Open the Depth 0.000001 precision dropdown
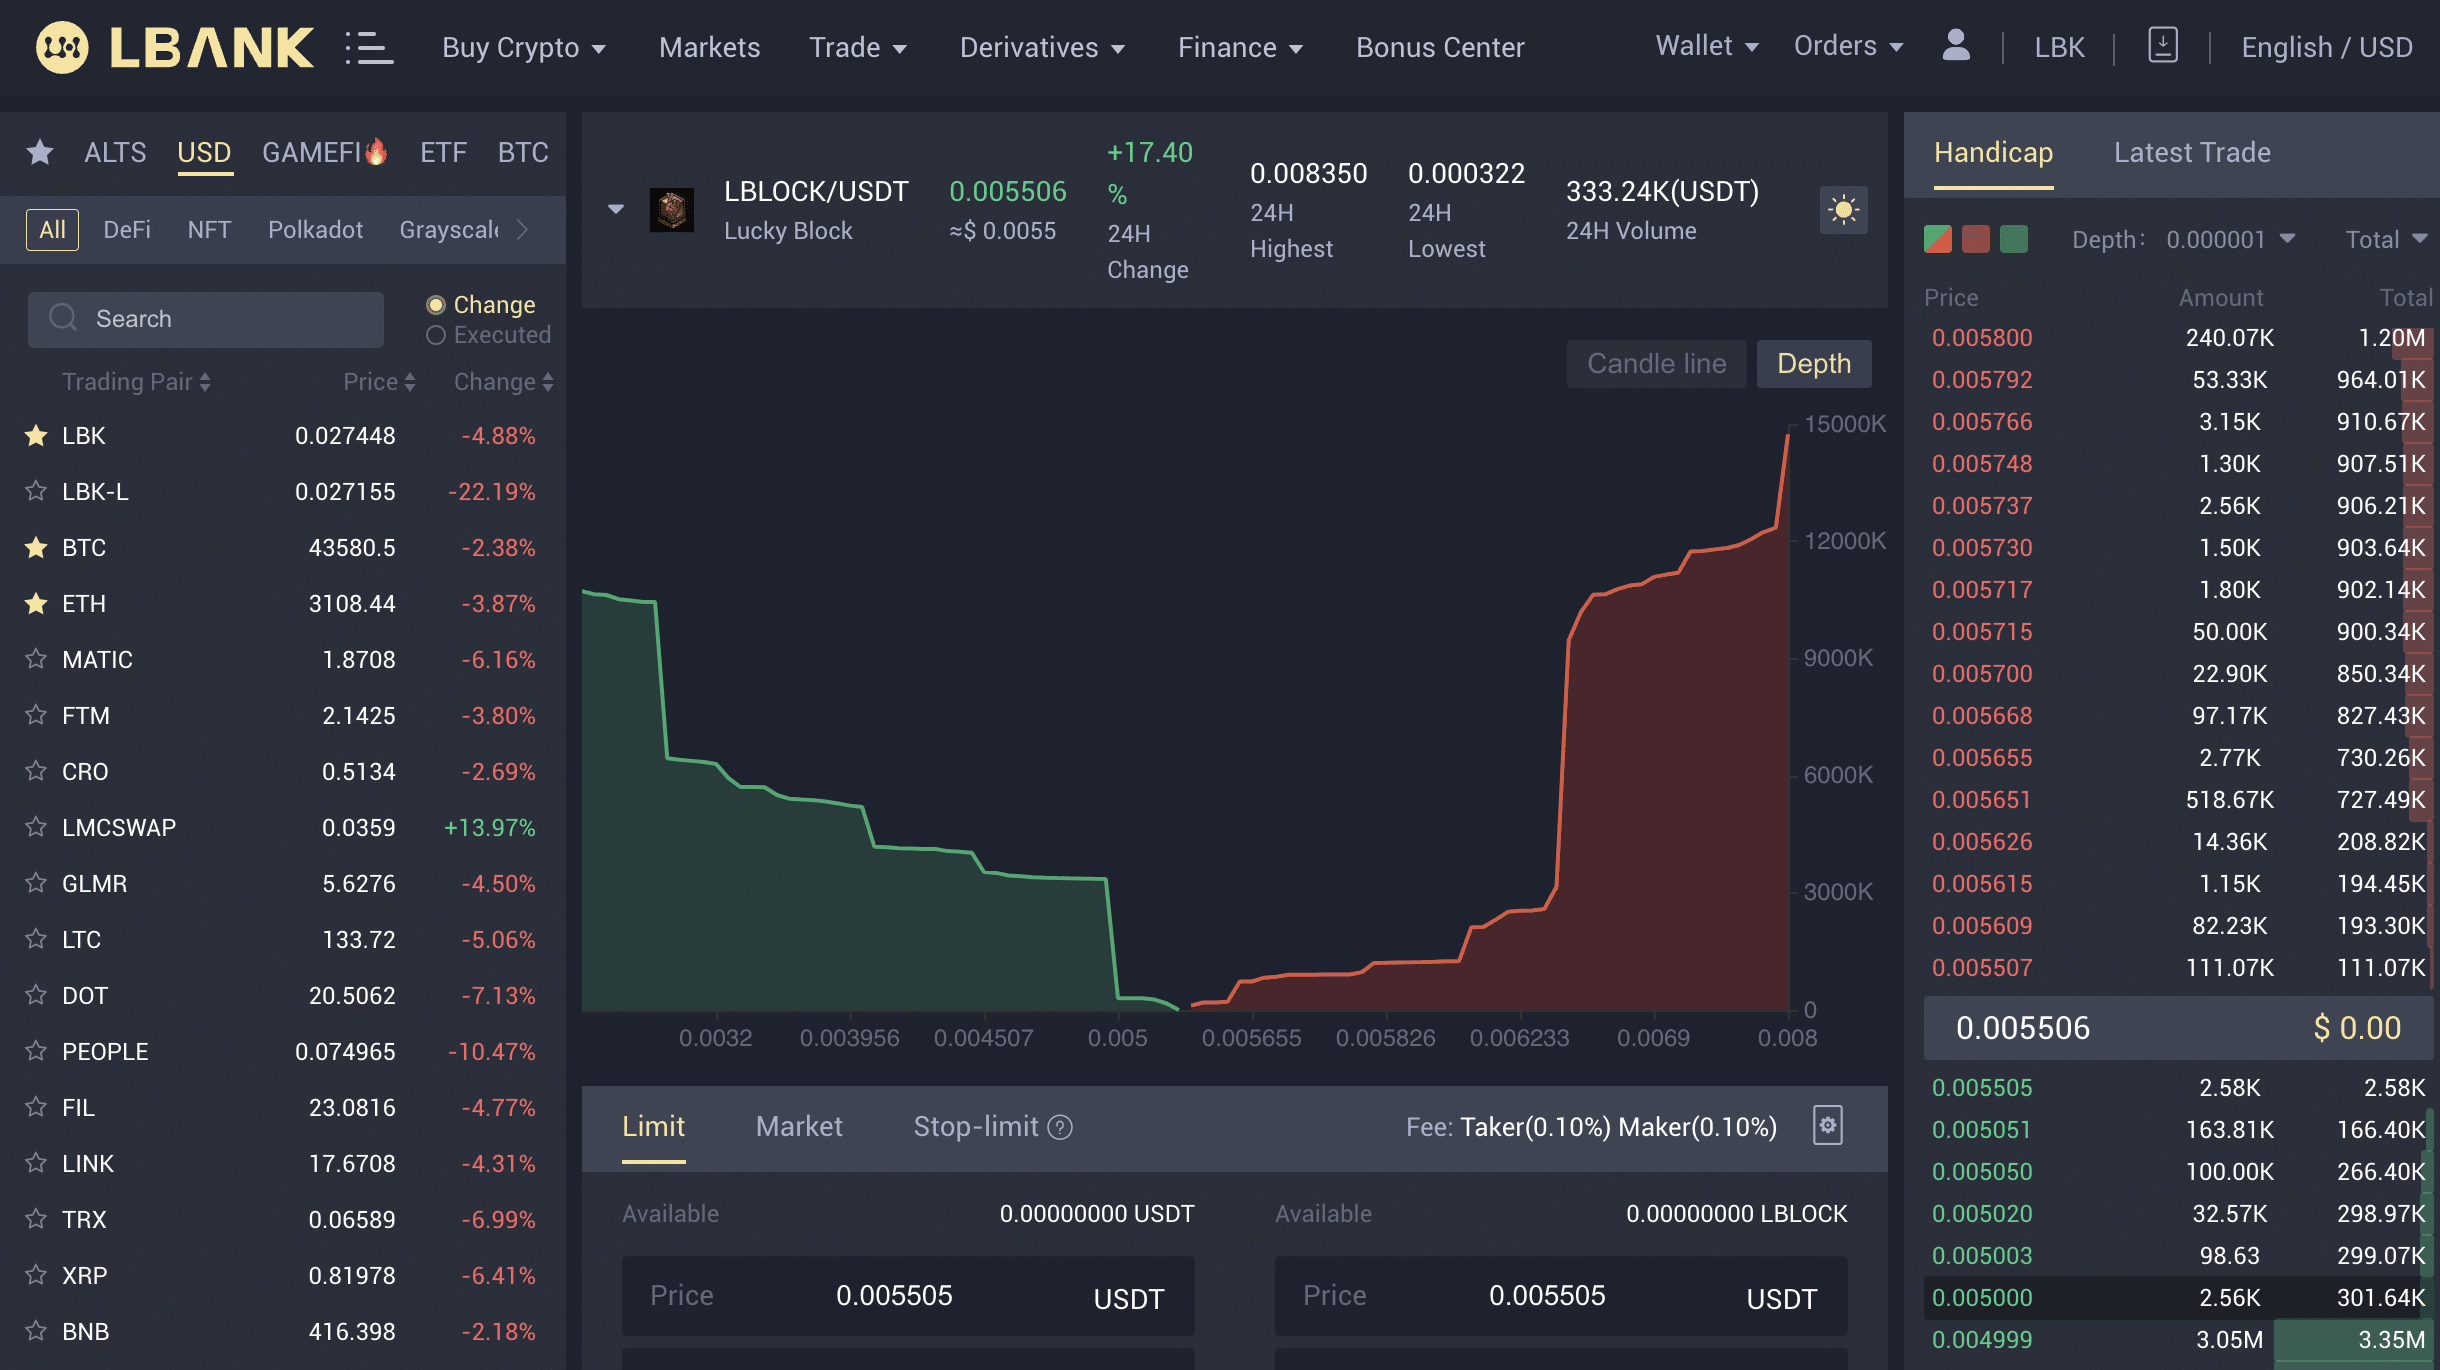Screen dimensions: 2440x1370 (2230, 239)
